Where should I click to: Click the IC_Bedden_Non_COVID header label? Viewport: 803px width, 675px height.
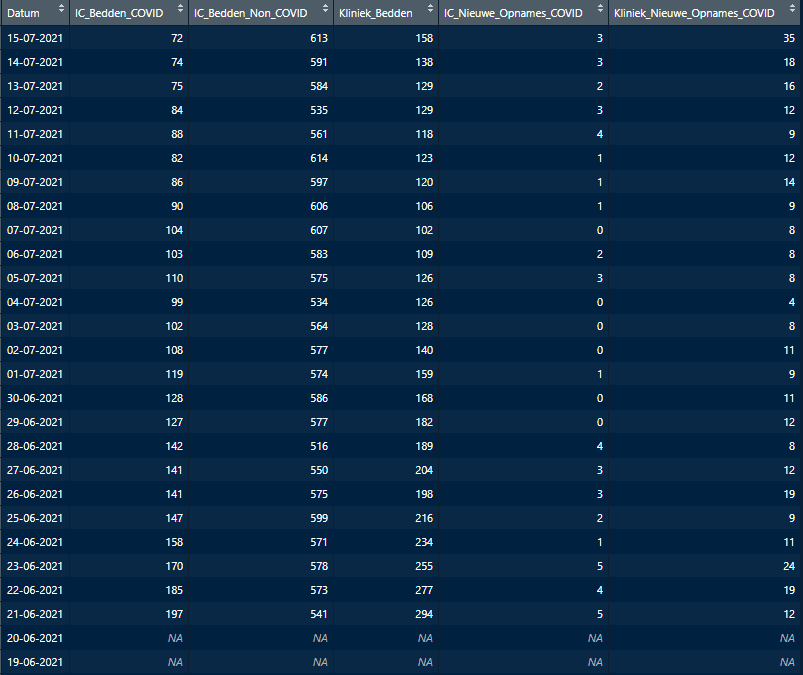point(250,13)
